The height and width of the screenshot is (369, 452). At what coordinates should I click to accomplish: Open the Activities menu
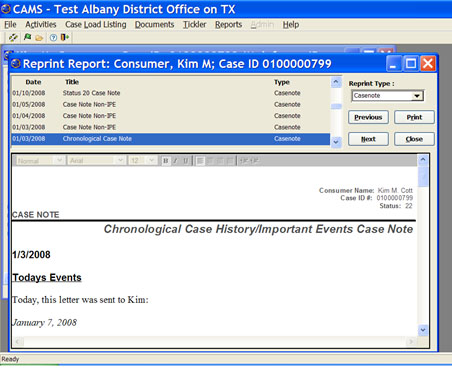point(41,25)
